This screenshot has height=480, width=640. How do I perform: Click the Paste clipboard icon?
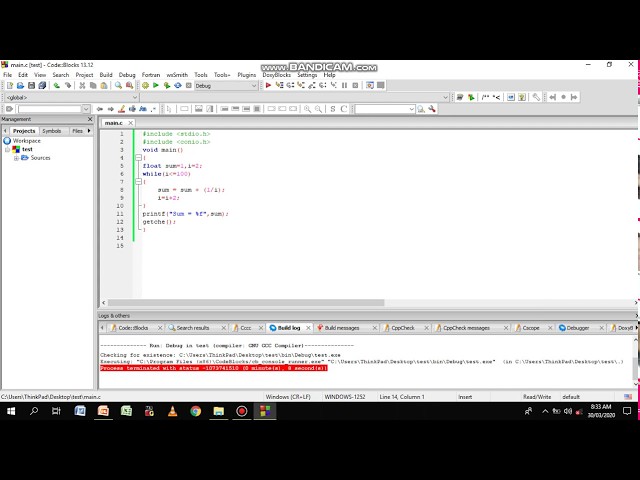104,85
